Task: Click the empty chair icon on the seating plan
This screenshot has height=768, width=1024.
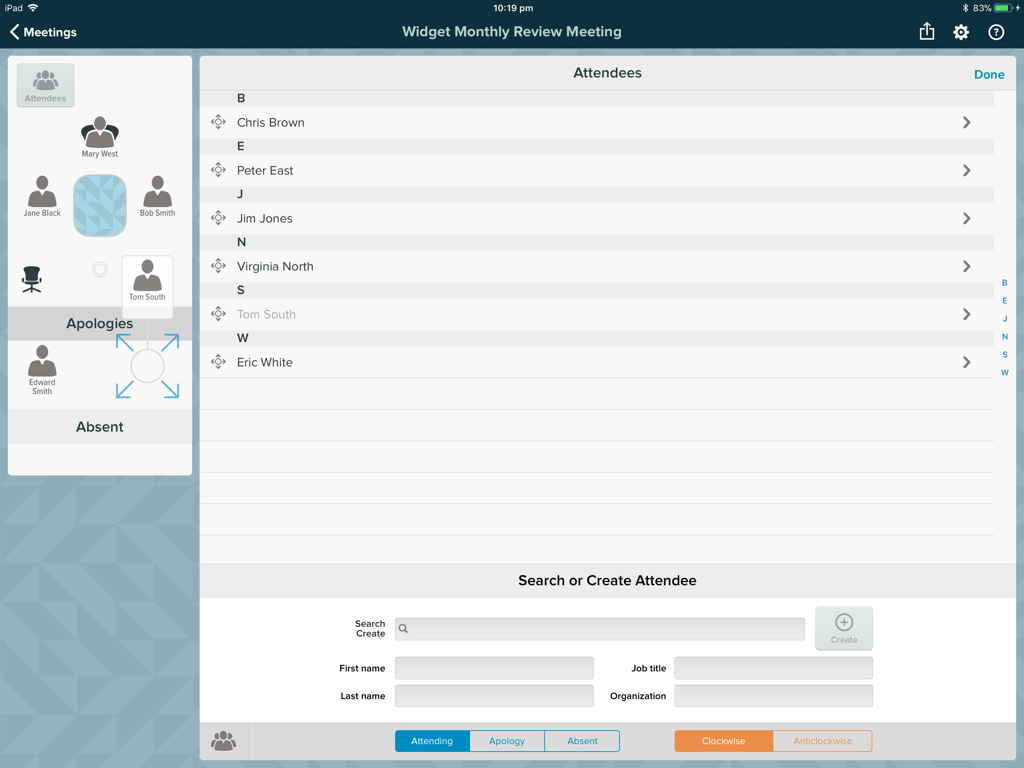Action: (32, 279)
